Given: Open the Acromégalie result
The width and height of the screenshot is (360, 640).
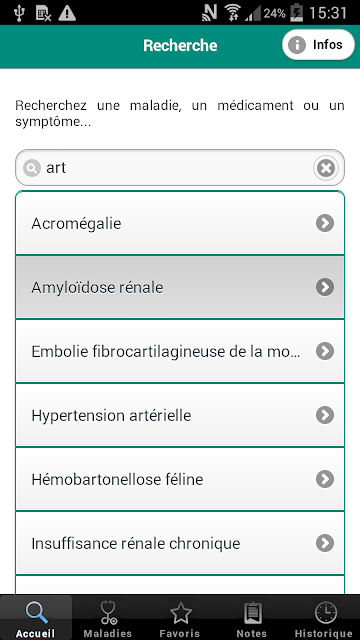Looking at the screenshot, I should (x=180, y=223).
